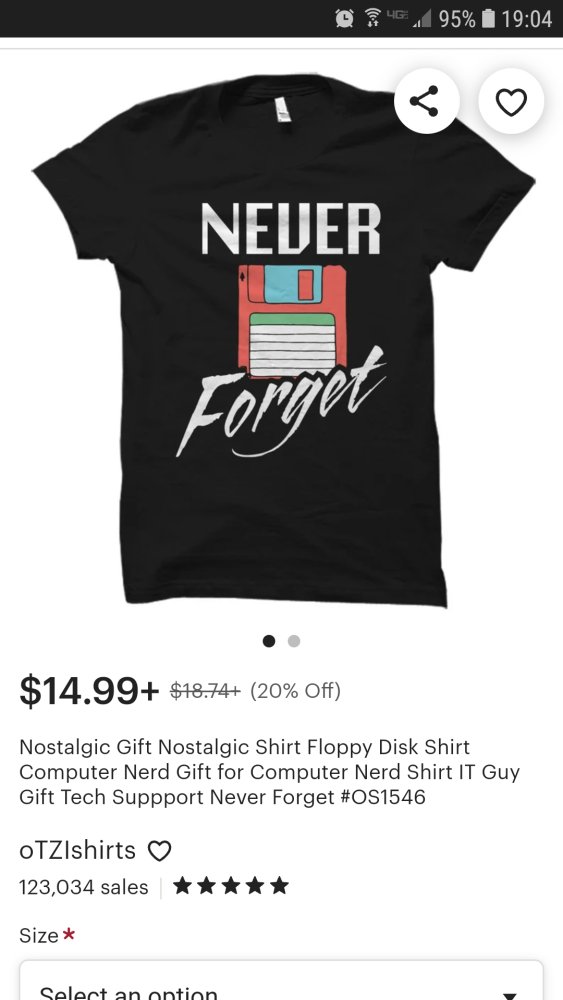563x1000 pixels.
Task: Open the oTZIshirts shop page
Action: pyautogui.click(x=77, y=850)
